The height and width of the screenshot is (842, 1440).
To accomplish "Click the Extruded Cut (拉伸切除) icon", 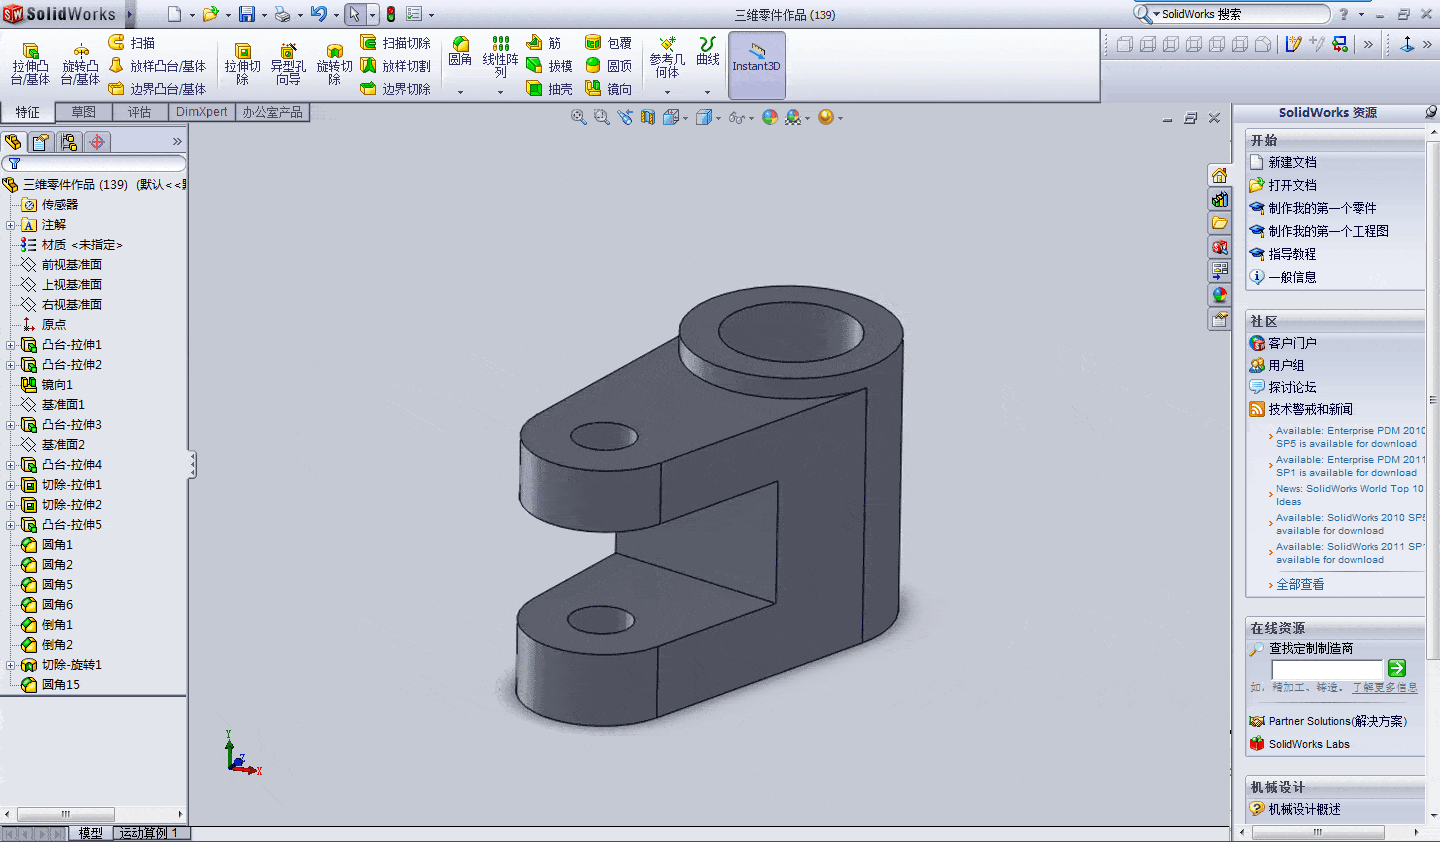I will 242,64.
